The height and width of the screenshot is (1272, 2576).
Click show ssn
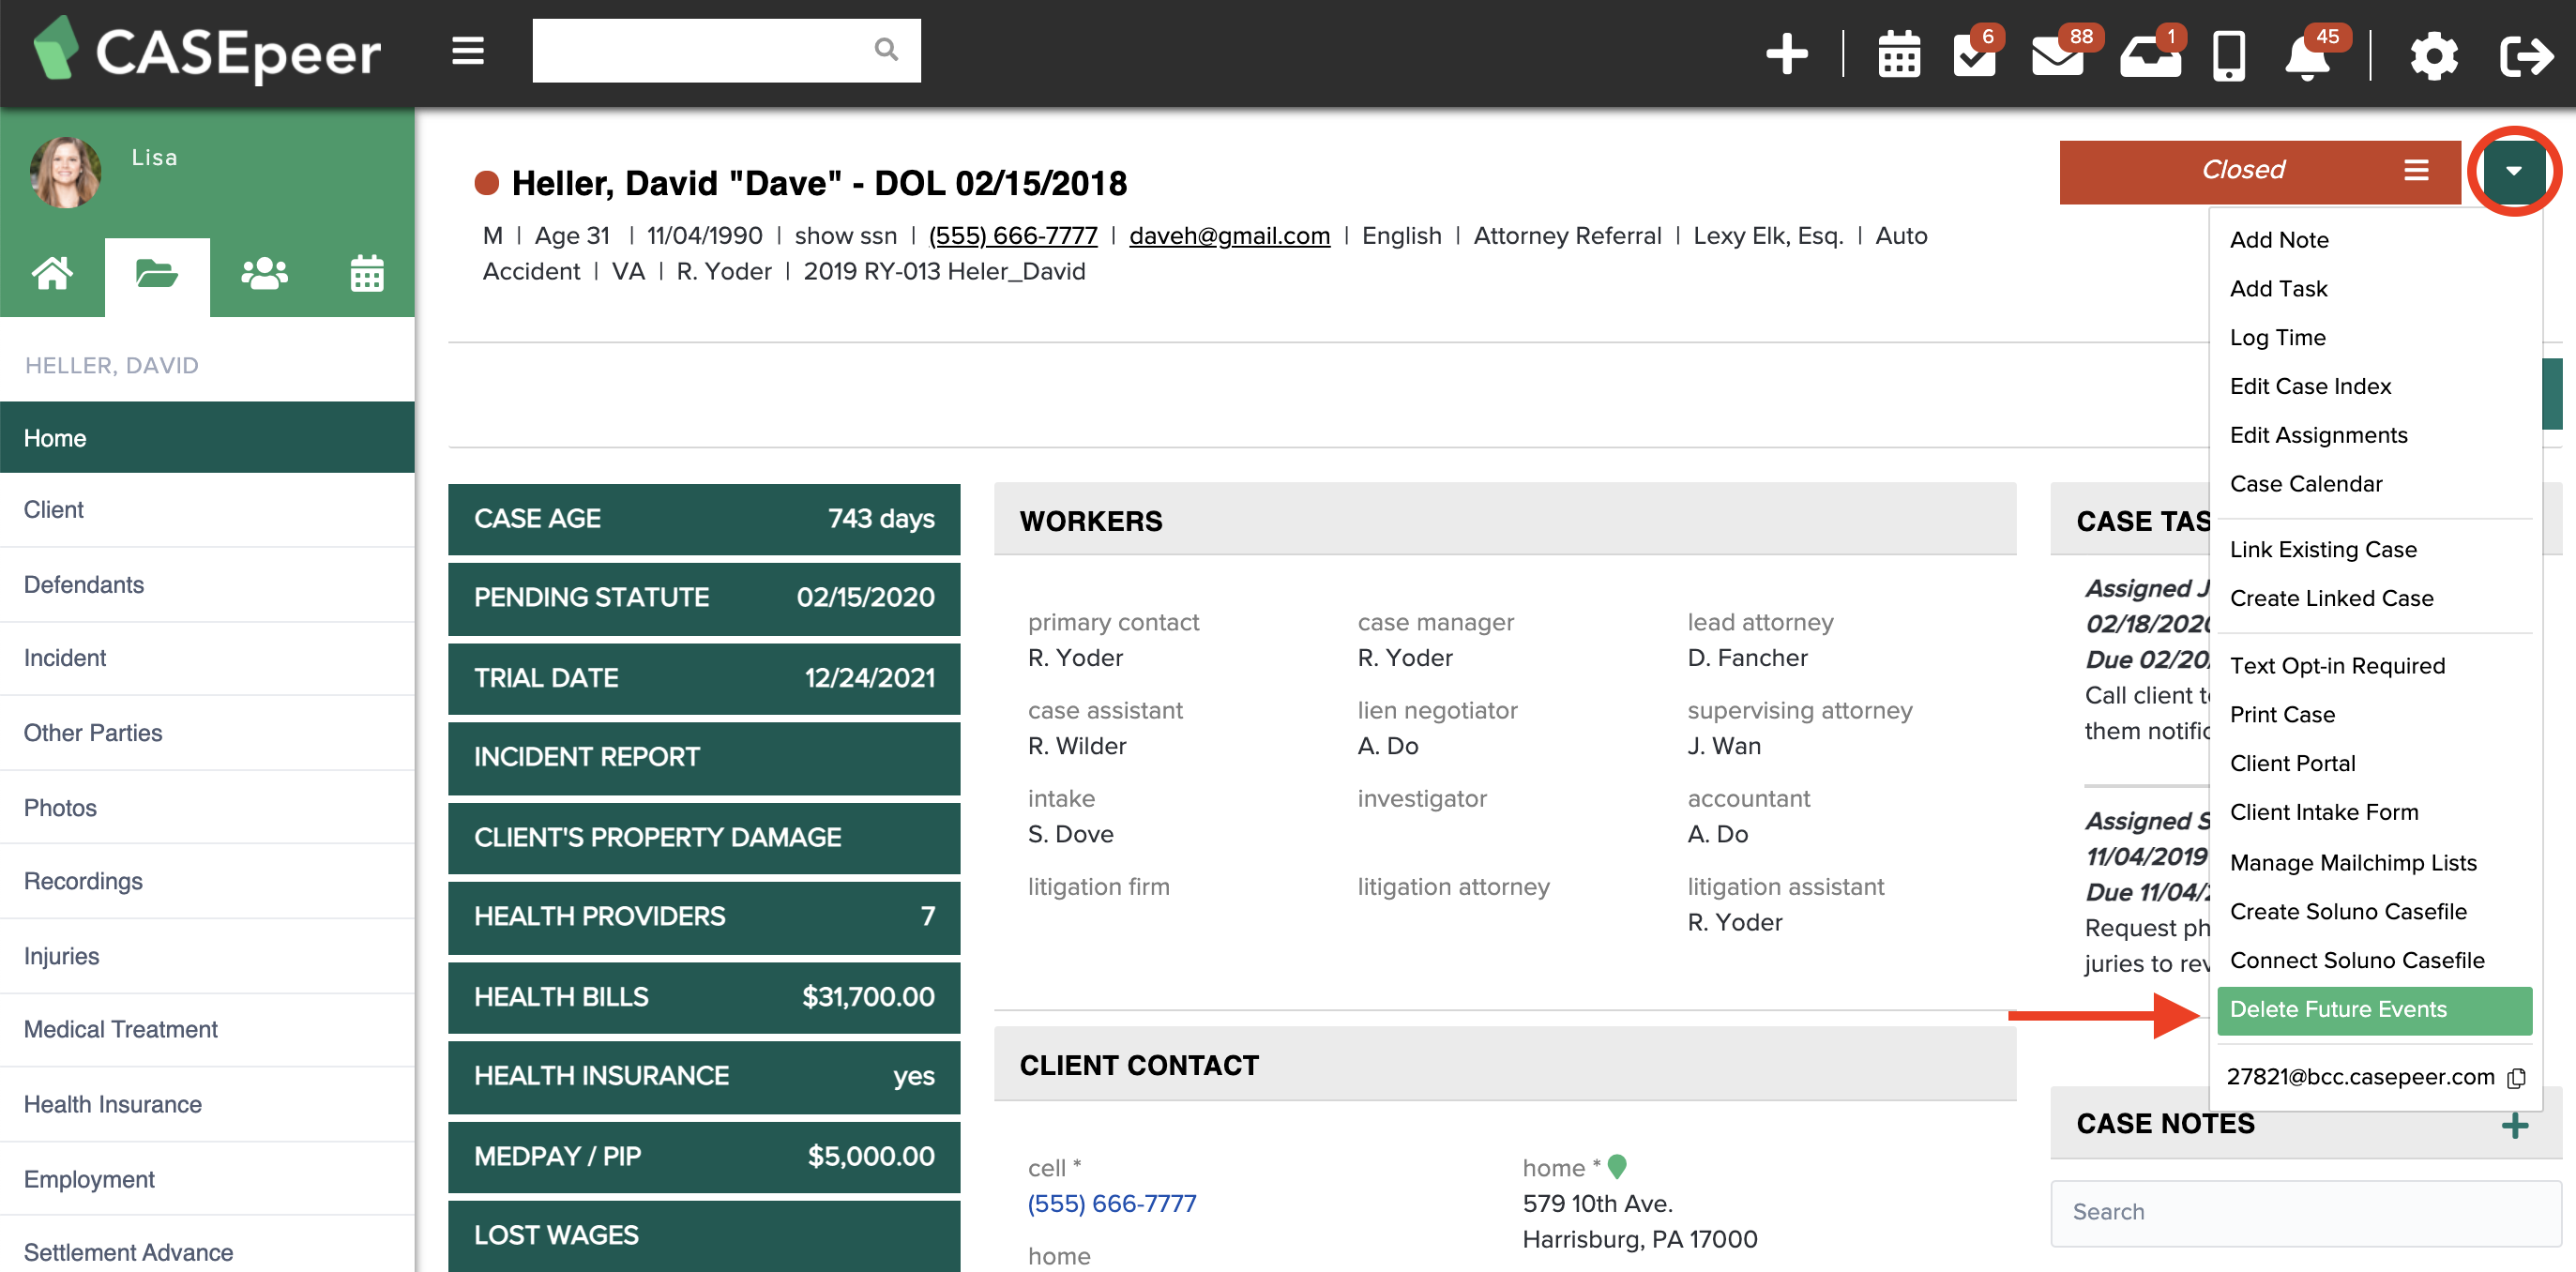pyautogui.click(x=845, y=236)
